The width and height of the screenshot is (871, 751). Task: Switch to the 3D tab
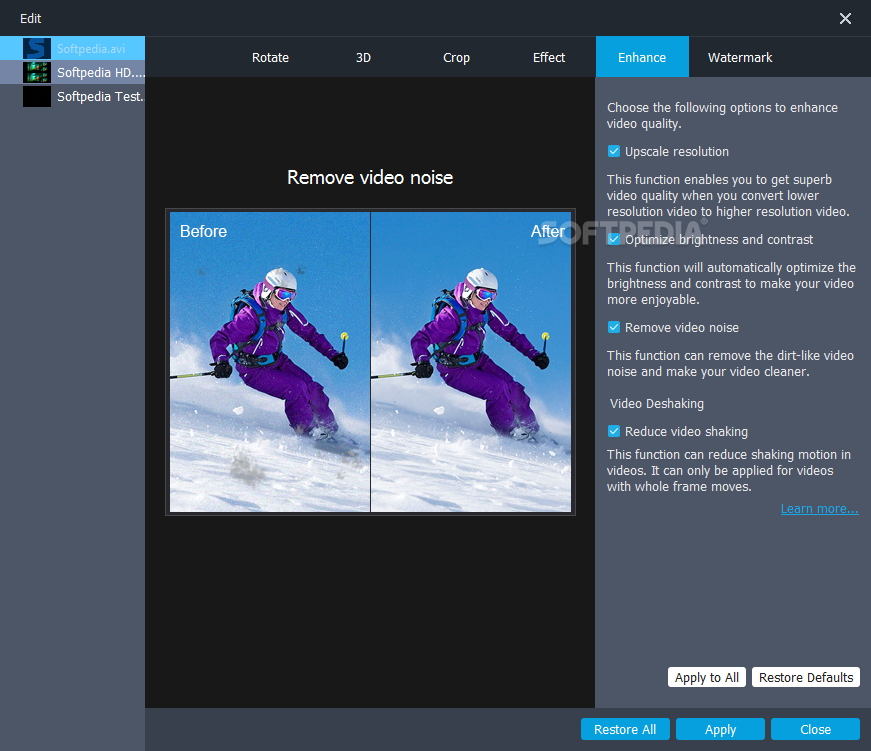click(363, 57)
